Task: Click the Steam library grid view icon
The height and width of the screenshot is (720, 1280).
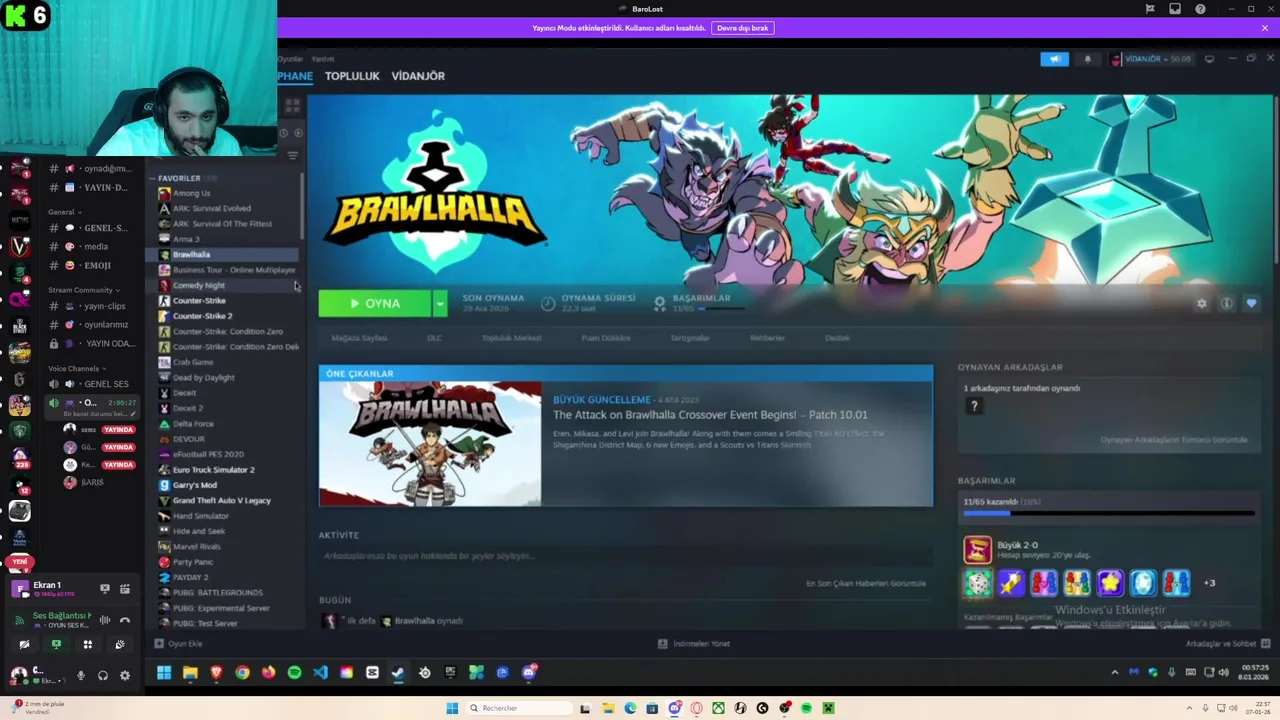Action: pos(293,105)
